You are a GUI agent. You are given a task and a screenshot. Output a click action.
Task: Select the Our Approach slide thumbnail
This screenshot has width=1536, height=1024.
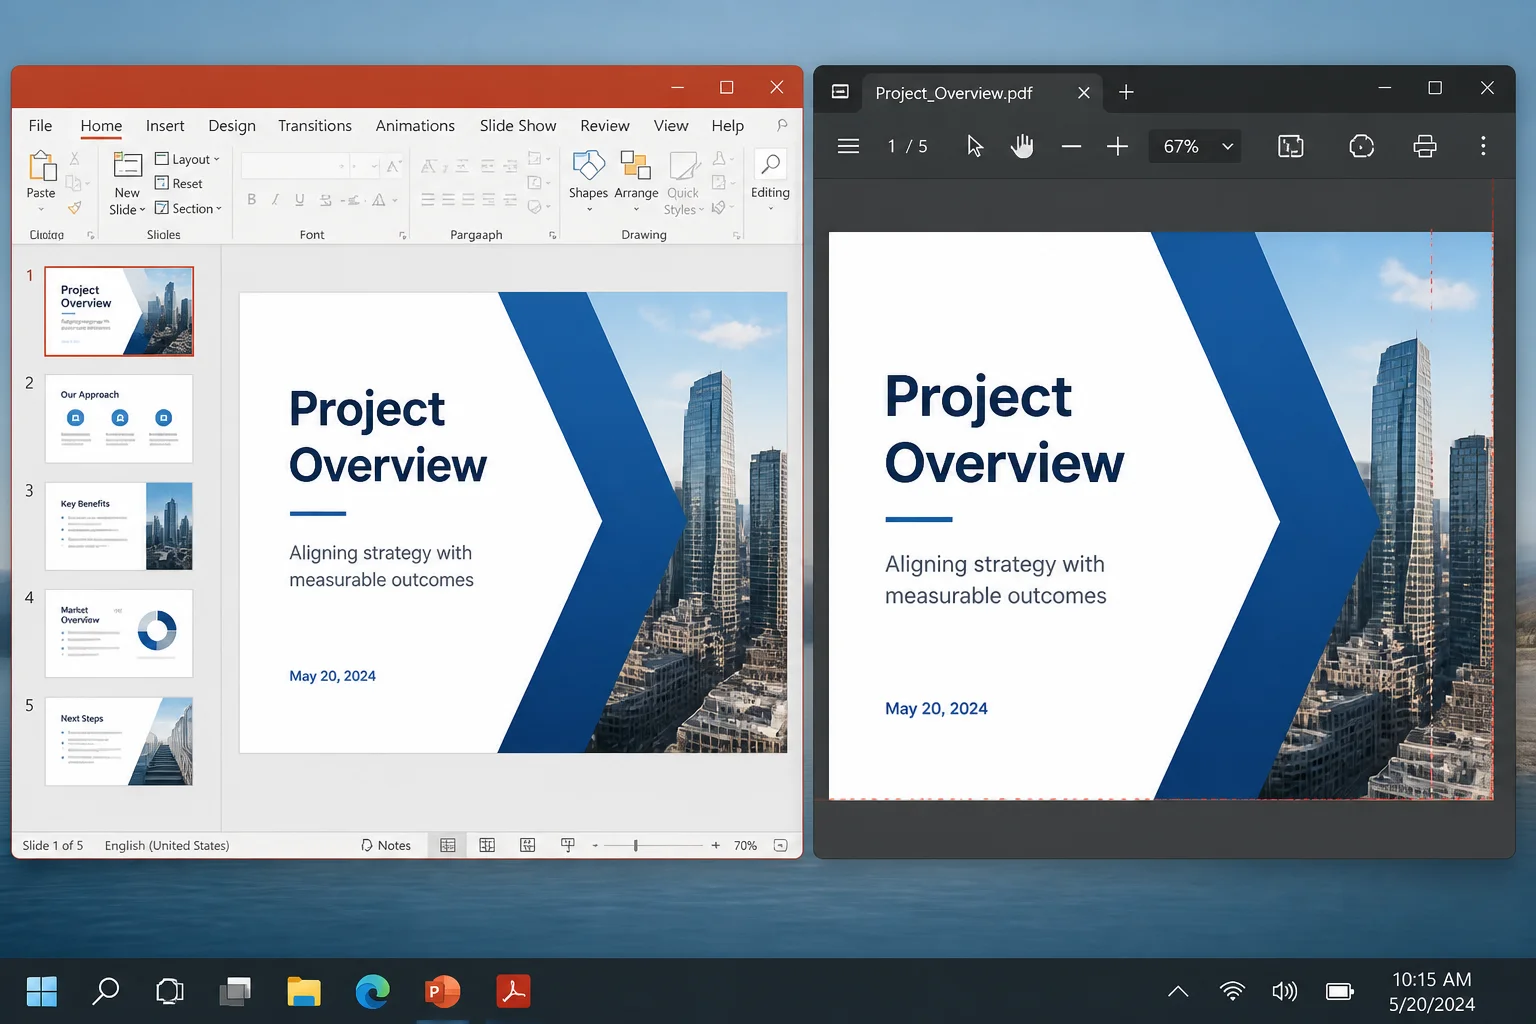click(x=119, y=418)
